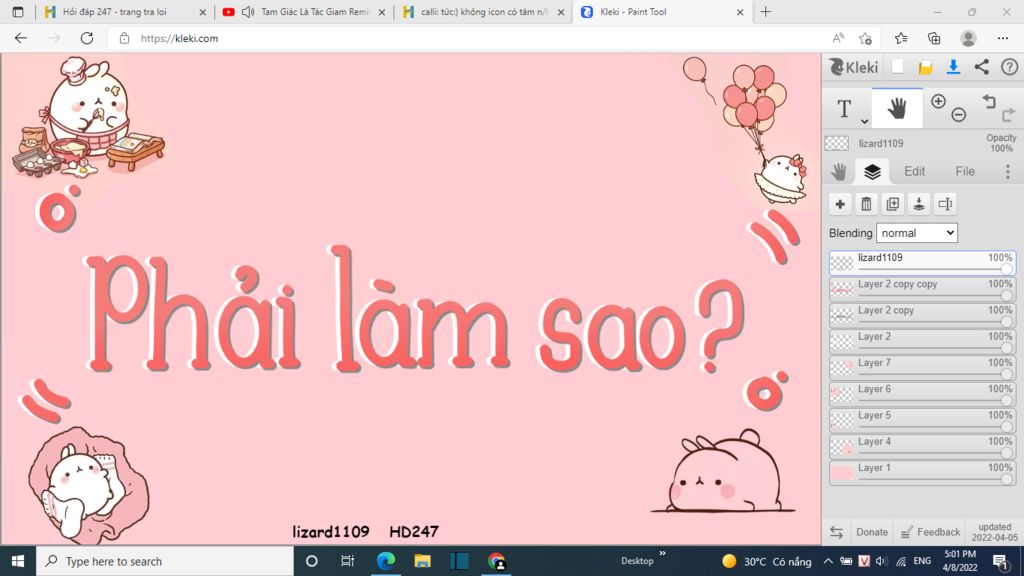Viewport: 1024px width, 576px height.
Task: Save image with blue download arrow
Action: [x=953, y=67]
